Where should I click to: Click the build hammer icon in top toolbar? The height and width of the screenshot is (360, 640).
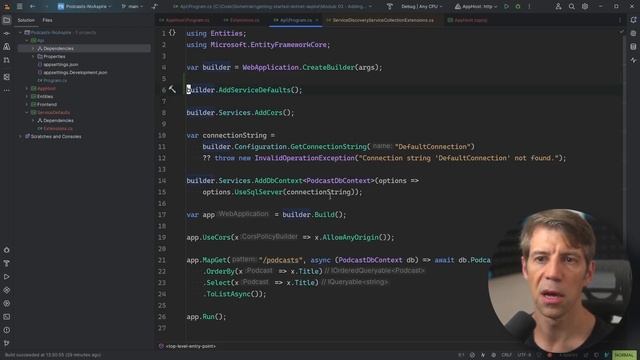(389, 7)
